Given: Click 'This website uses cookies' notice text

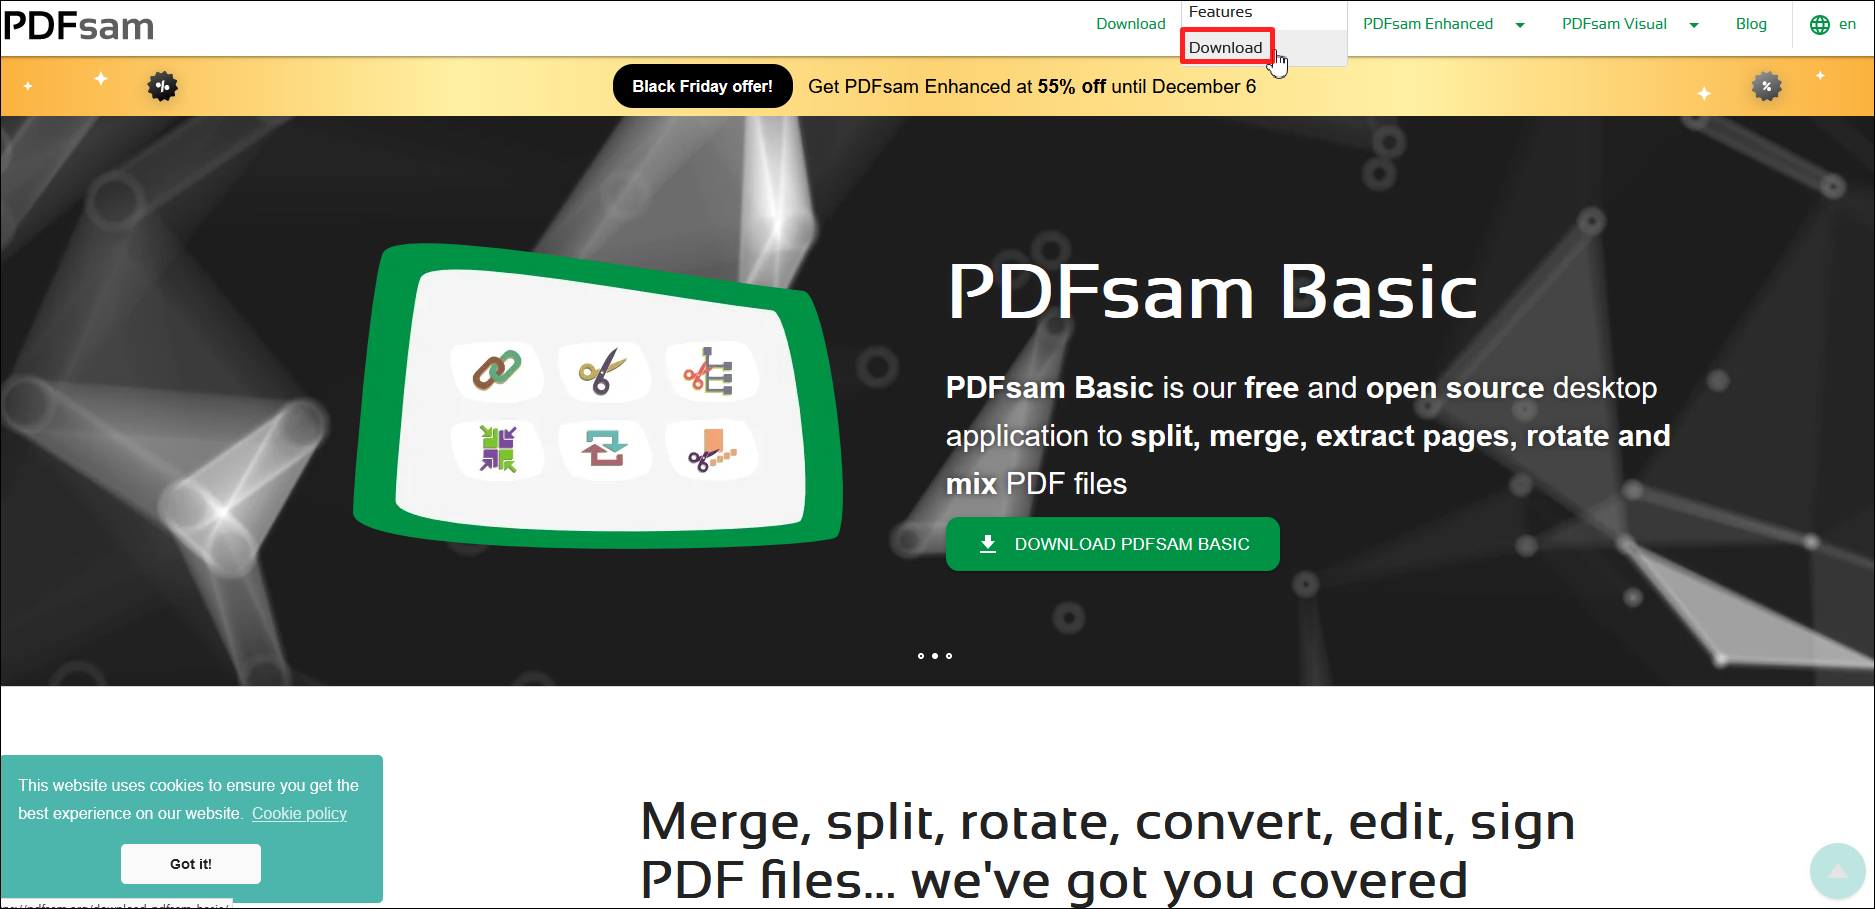Looking at the screenshot, I should point(188,799).
